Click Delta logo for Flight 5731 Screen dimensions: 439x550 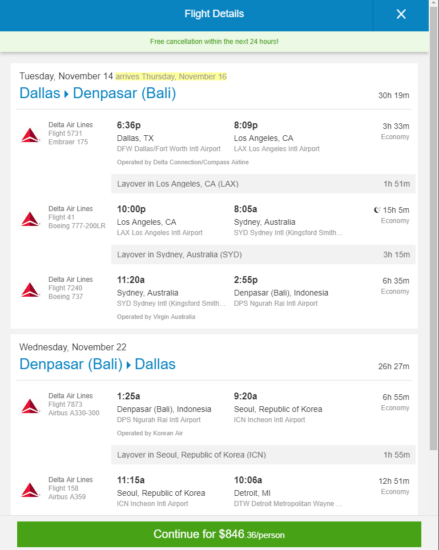31,135
